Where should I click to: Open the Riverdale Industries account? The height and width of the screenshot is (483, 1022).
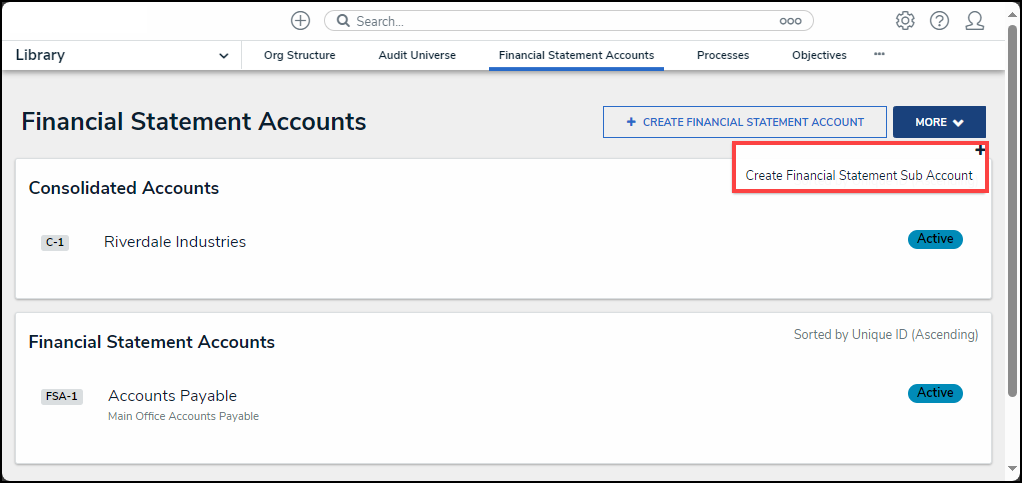[175, 241]
